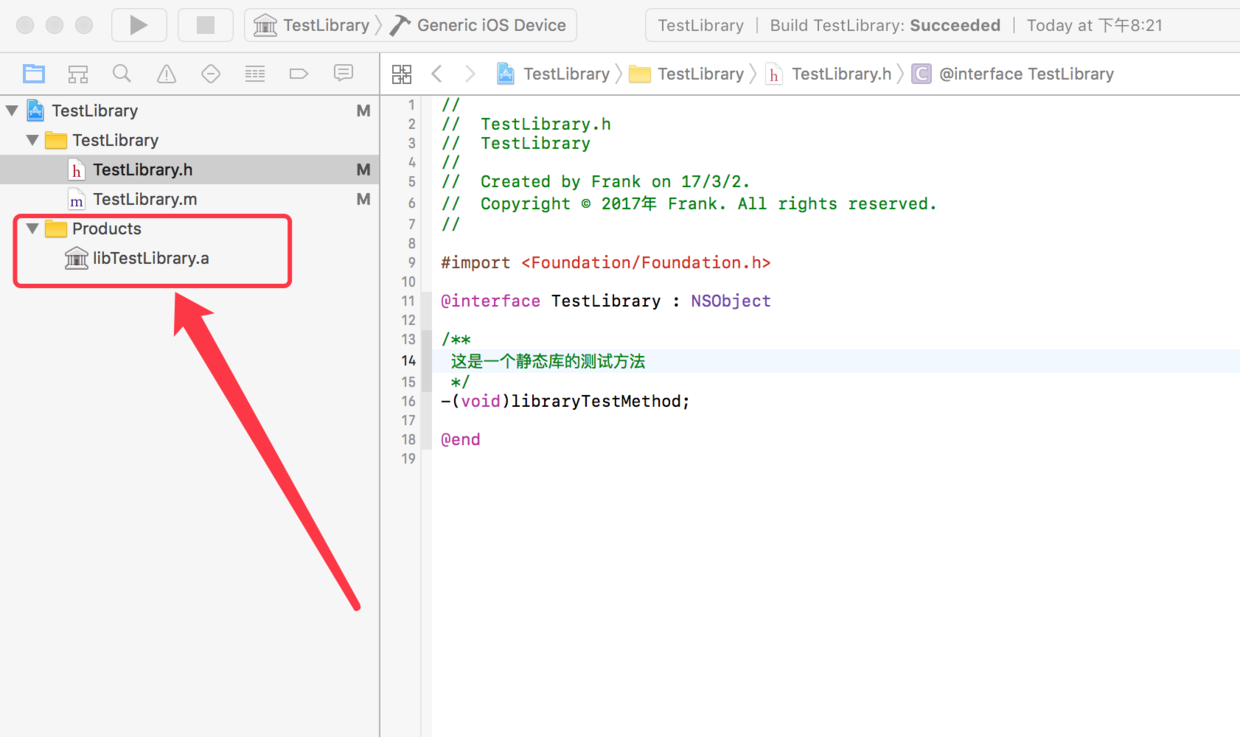Click the 'Created by Frank' comment
Image resolution: width=1240 pixels, height=737 pixels.
(x=595, y=182)
